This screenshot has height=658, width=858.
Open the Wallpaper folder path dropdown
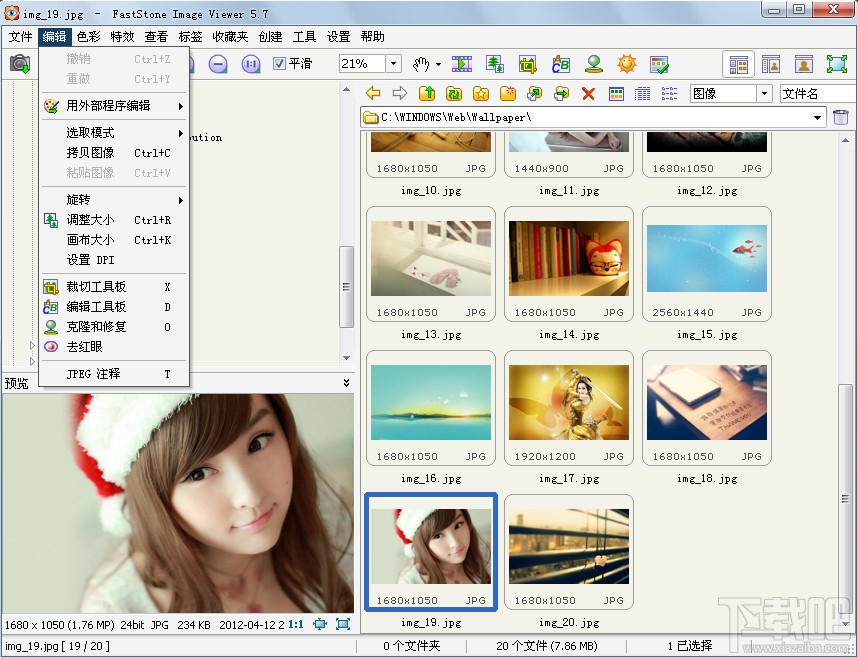[x=818, y=116]
